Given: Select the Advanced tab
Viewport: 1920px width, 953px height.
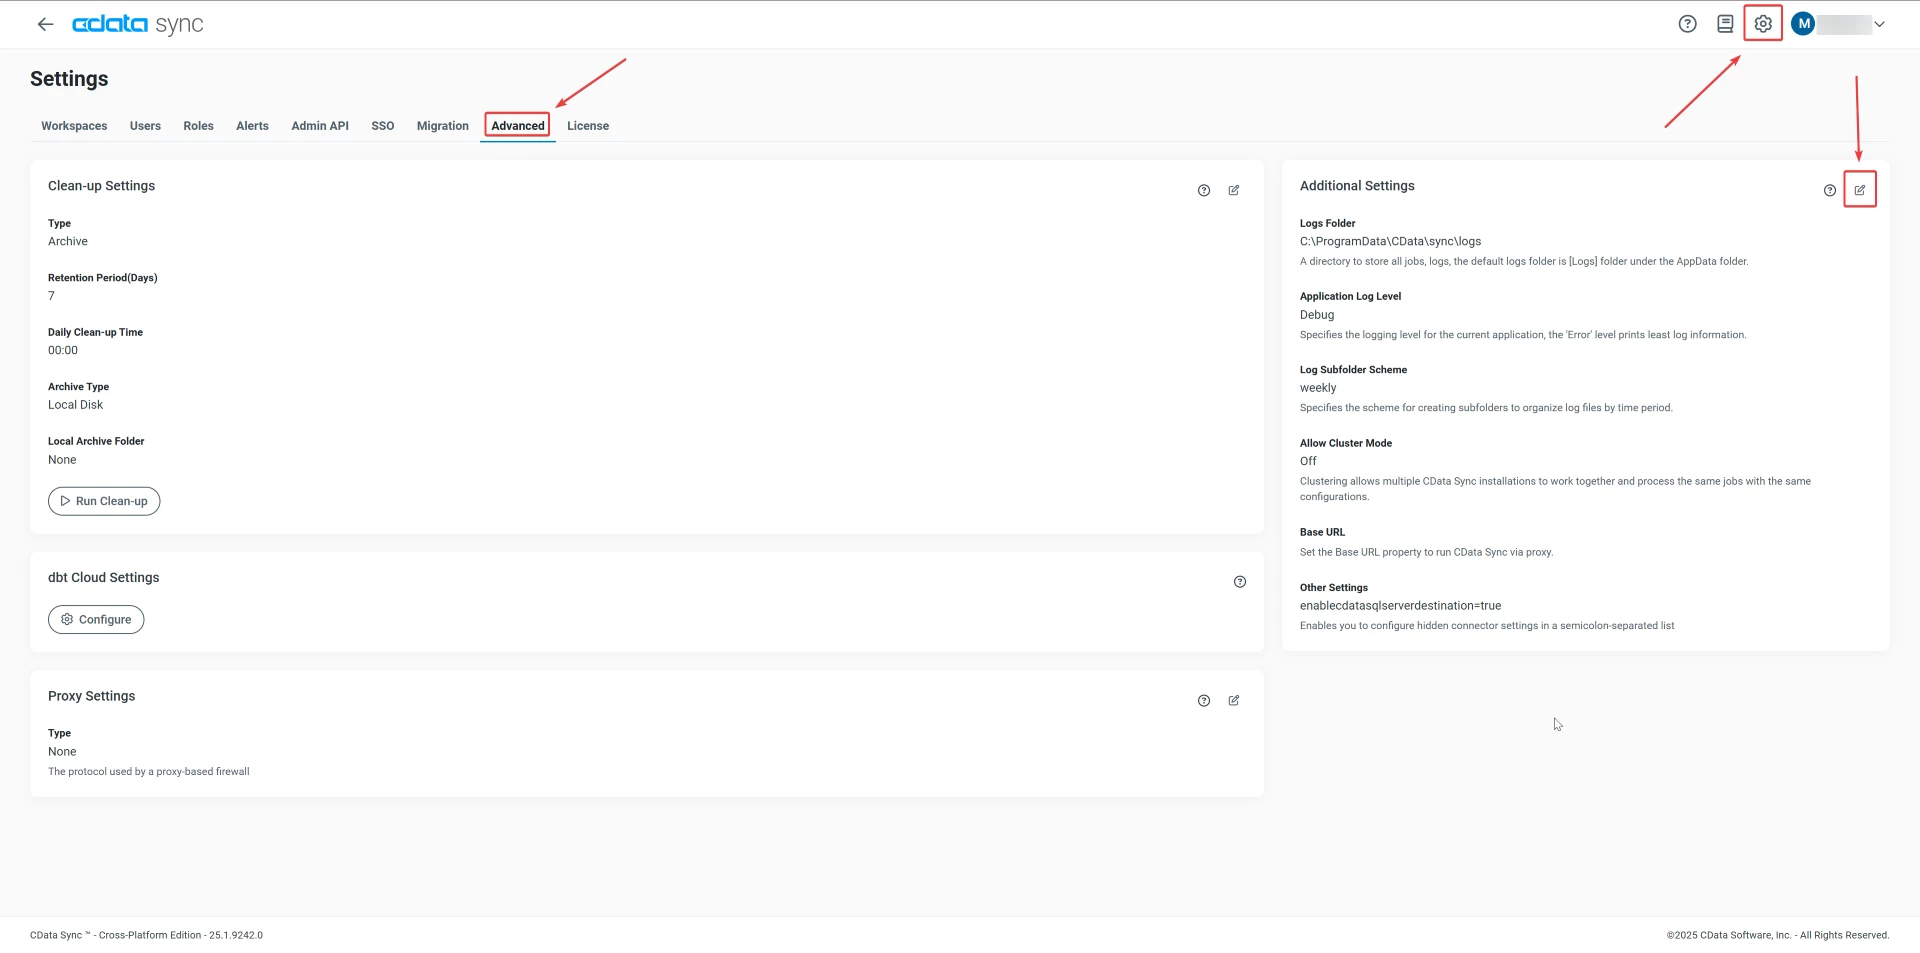Looking at the screenshot, I should pos(518,126).
